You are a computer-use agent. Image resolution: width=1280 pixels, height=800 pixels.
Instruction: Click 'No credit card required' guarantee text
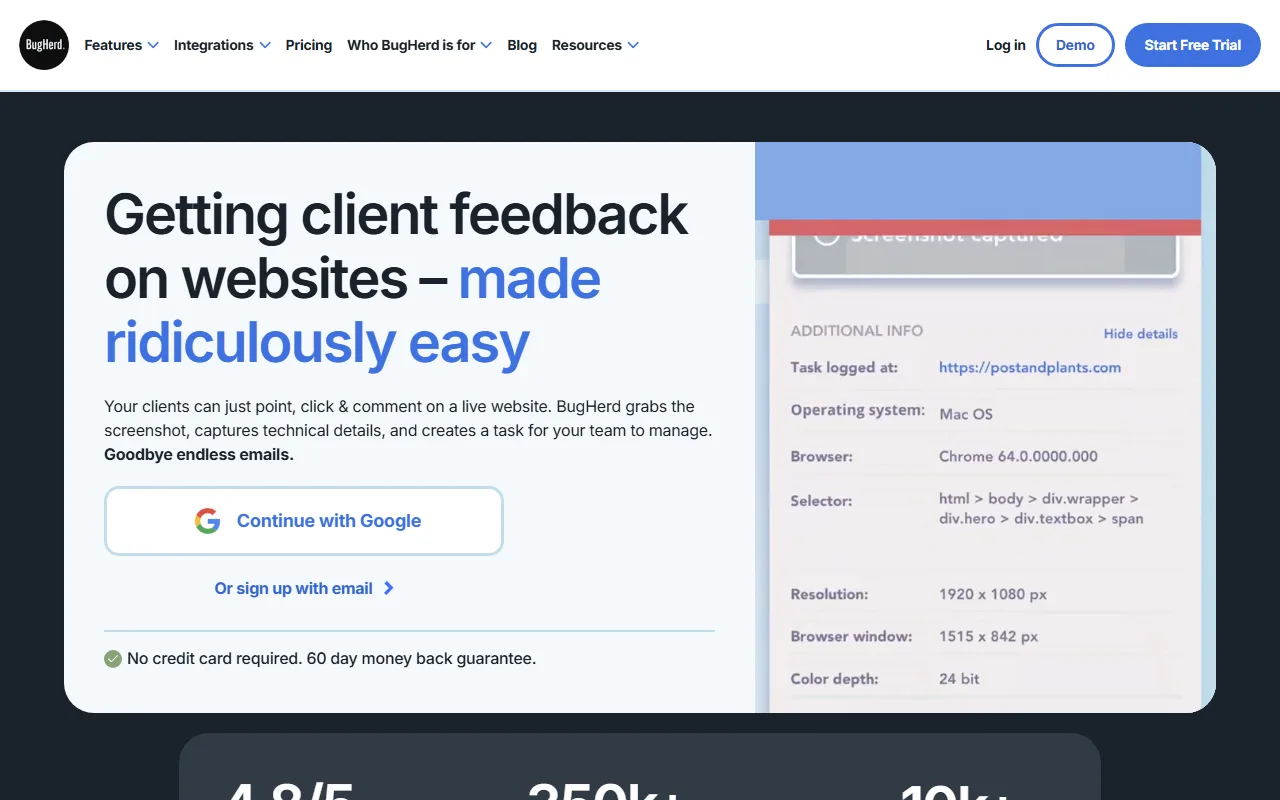(x=332, y=659)
